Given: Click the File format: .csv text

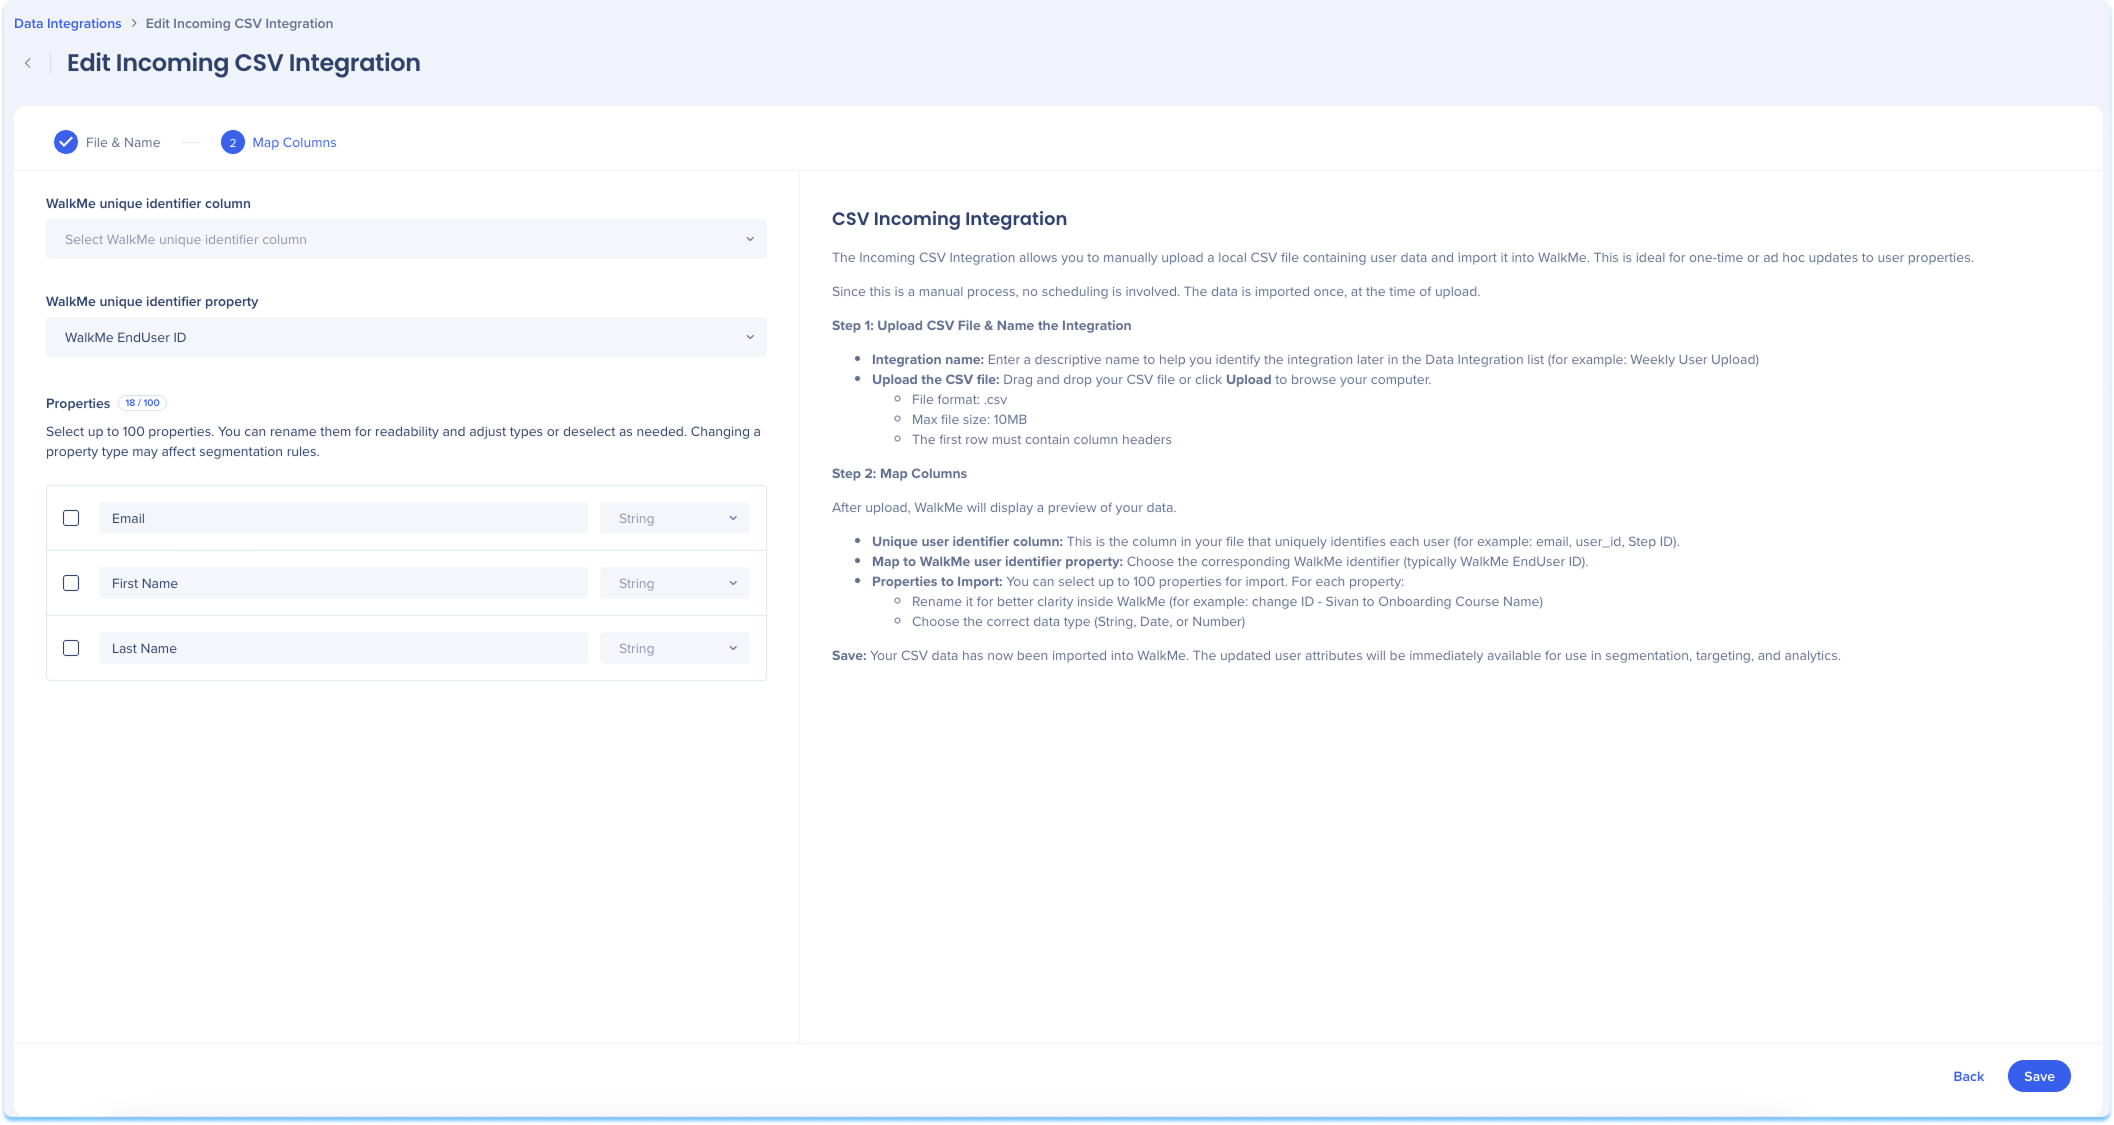Looking at the screenshot, I should coord(959,399).
